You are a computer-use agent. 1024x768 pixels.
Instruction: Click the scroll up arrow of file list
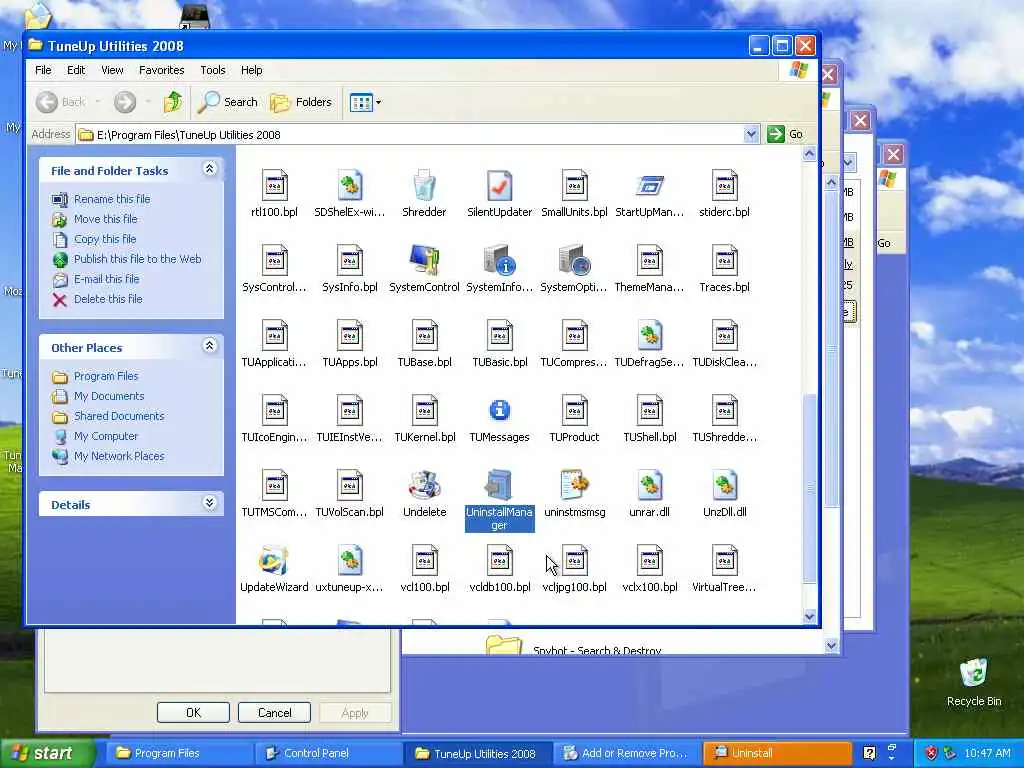[x=810, y=154]
